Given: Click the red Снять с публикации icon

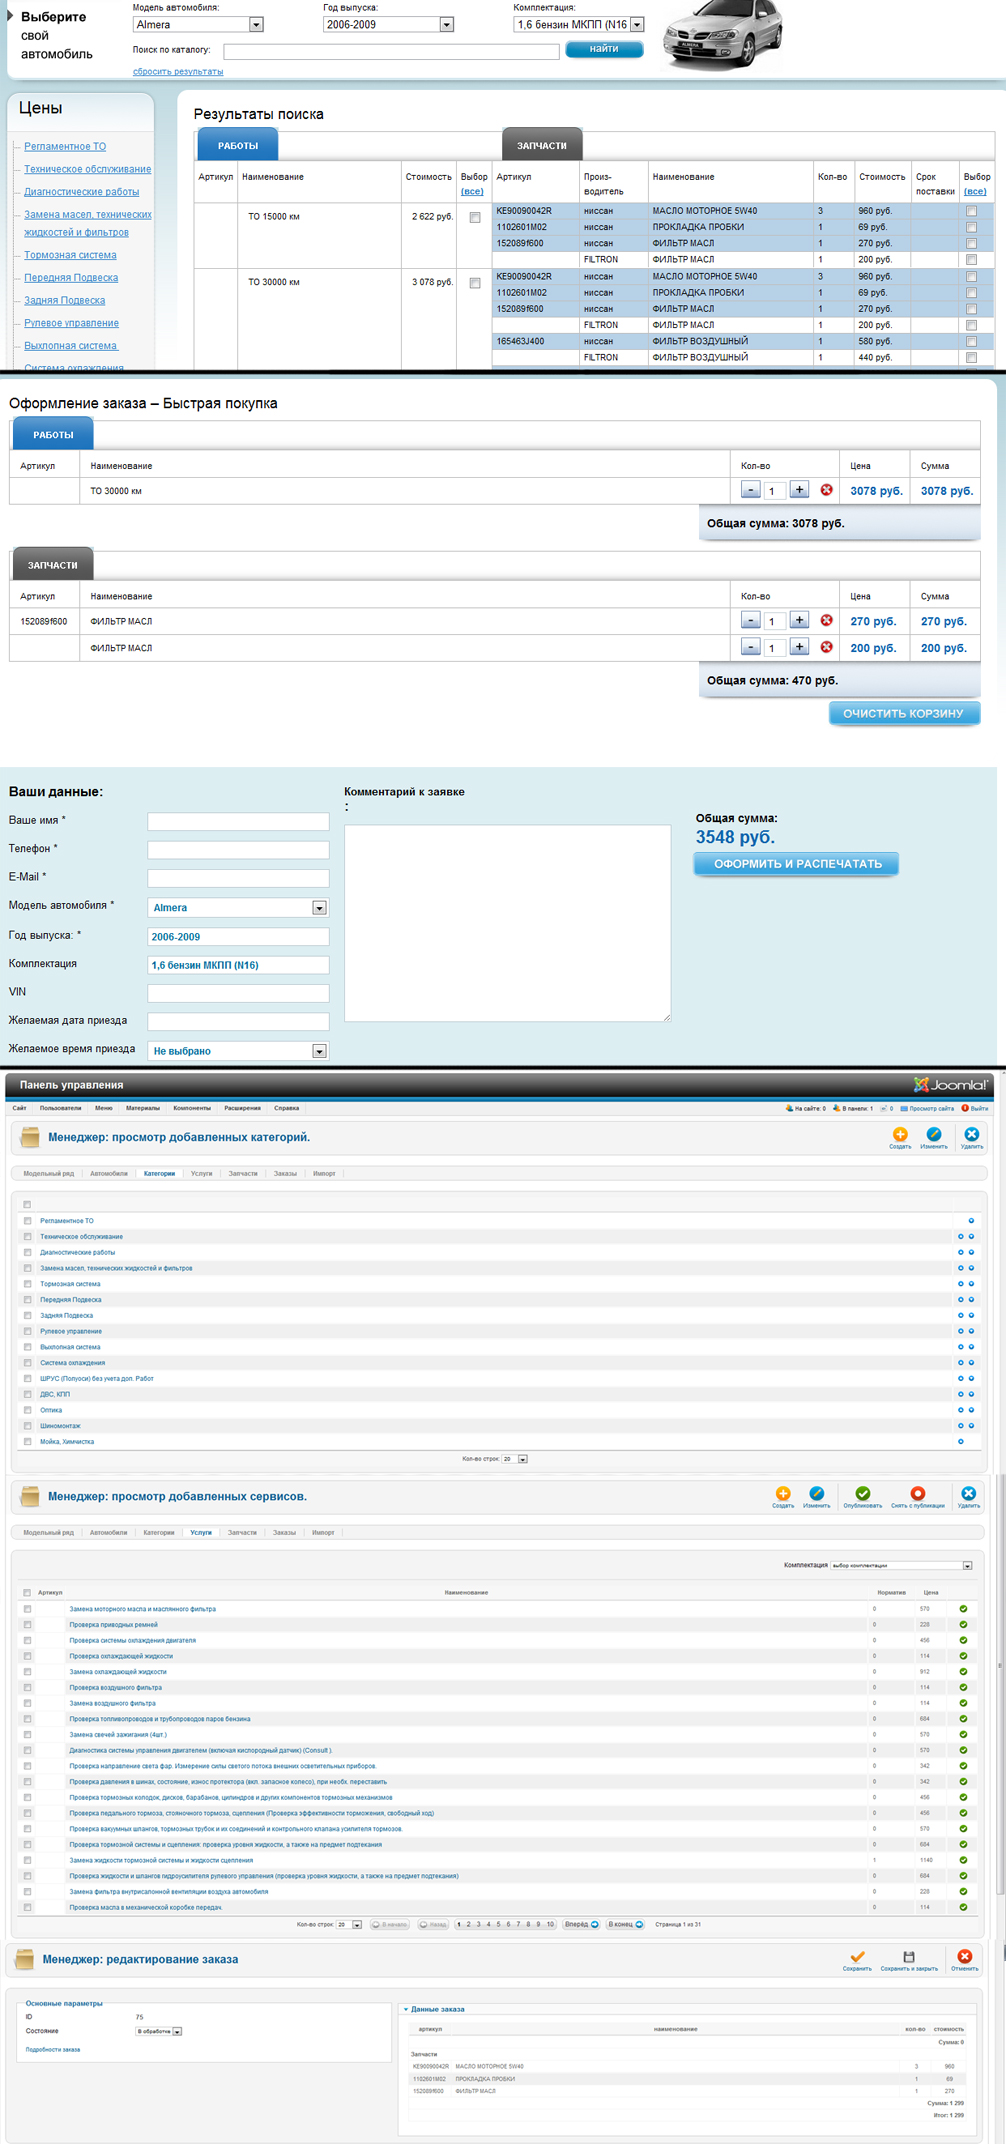Looking at the screenshot, I should [917, 1493].
